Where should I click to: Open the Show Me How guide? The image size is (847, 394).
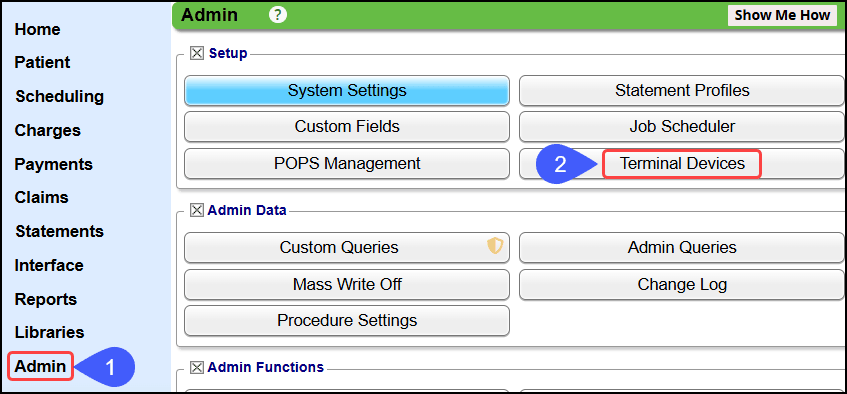pyautogui.click(x=782, y=15)
